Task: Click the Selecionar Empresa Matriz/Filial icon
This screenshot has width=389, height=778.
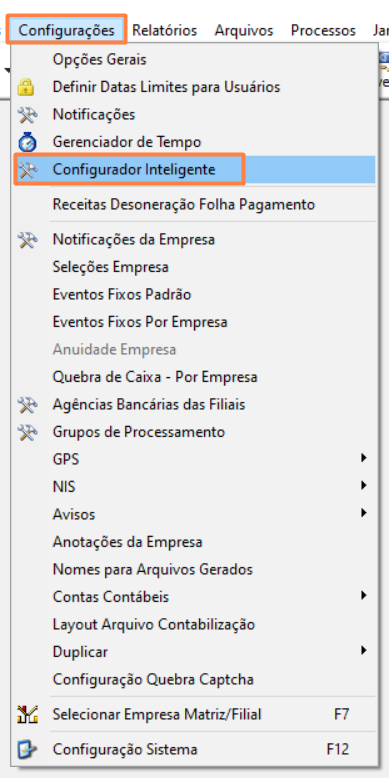Action: [27, 714]
